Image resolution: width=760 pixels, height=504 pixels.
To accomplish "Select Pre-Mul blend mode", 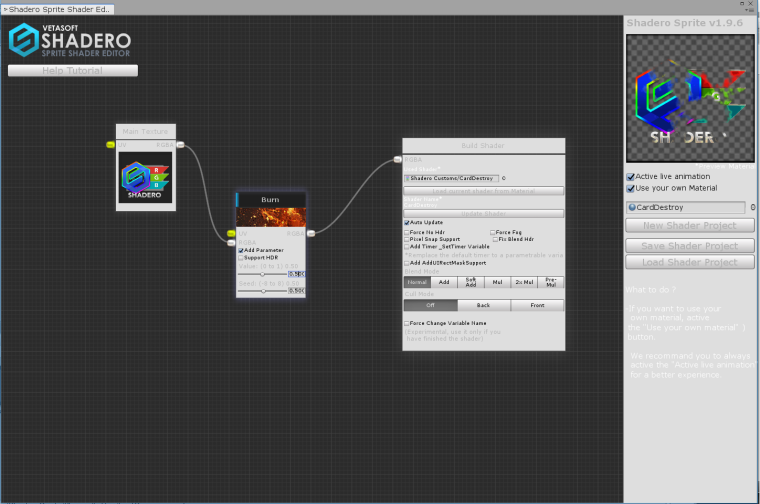I will pyautogui.click(x=551, y=282).
